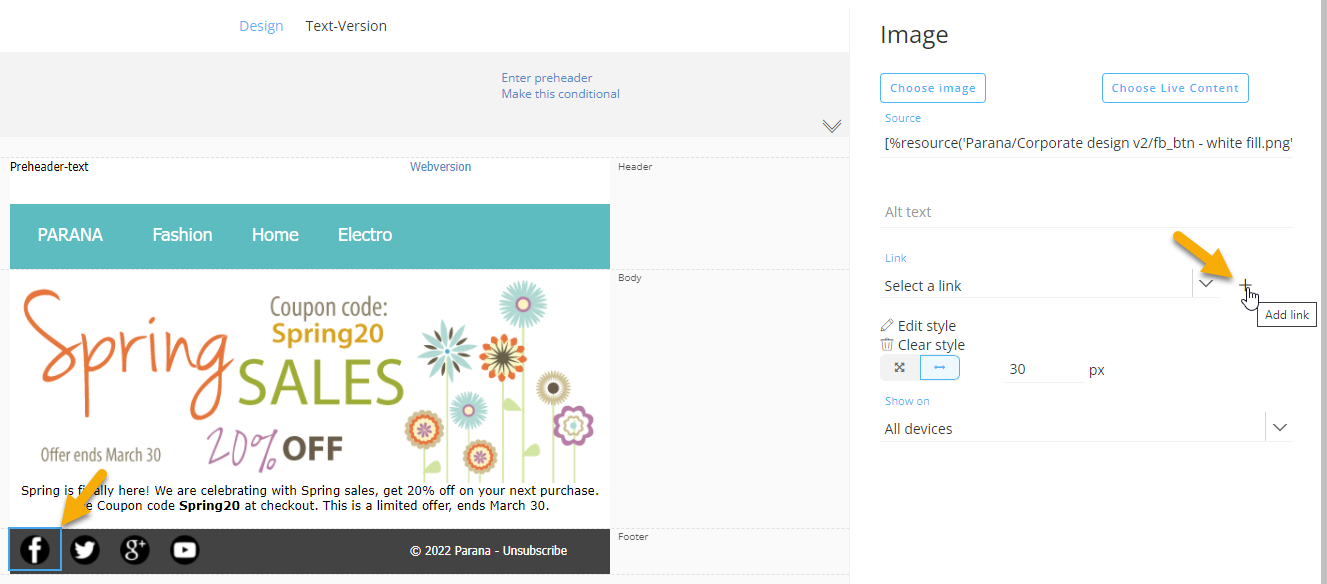1327x584 pixels.
Task: Click the YouTube icon in footer
Action: [185, 550]
